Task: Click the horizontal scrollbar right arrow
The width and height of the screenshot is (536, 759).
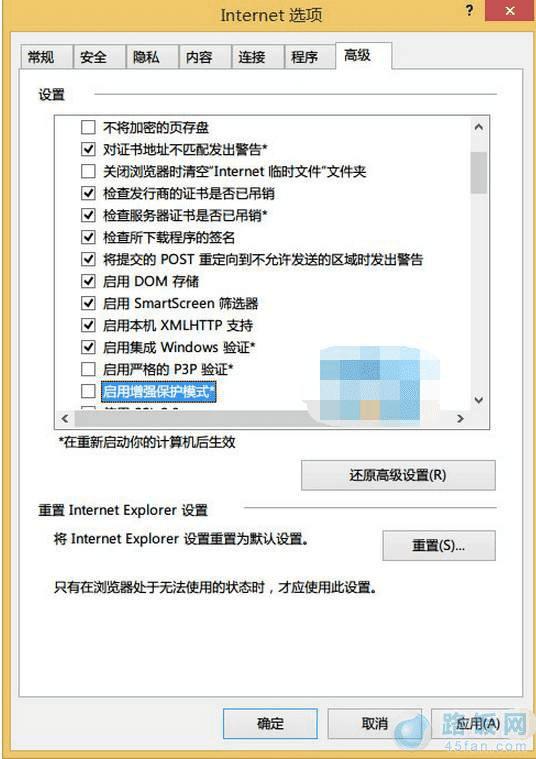Action: [x=460, y=418]
